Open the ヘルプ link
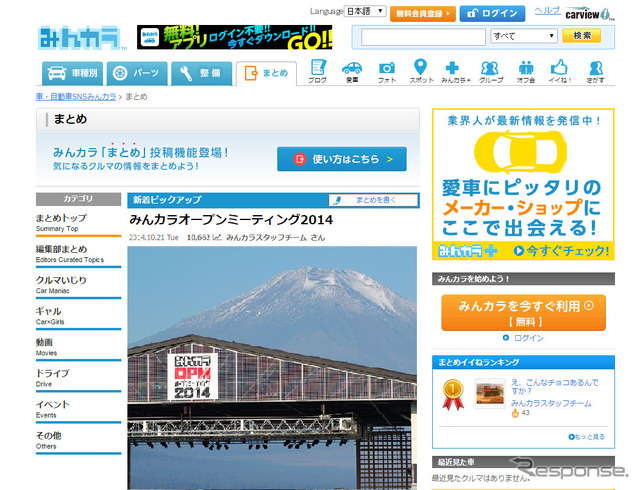 [x=547, y=11]
